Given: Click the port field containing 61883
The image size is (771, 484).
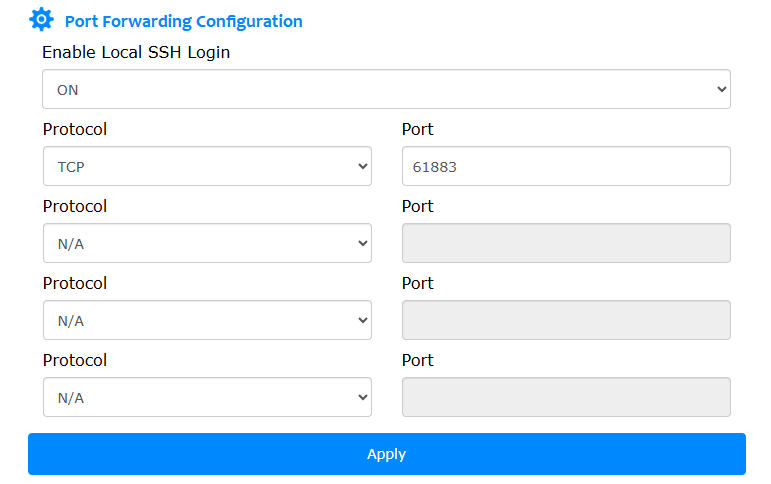Looking at the screenshot, I should (566, 166).
